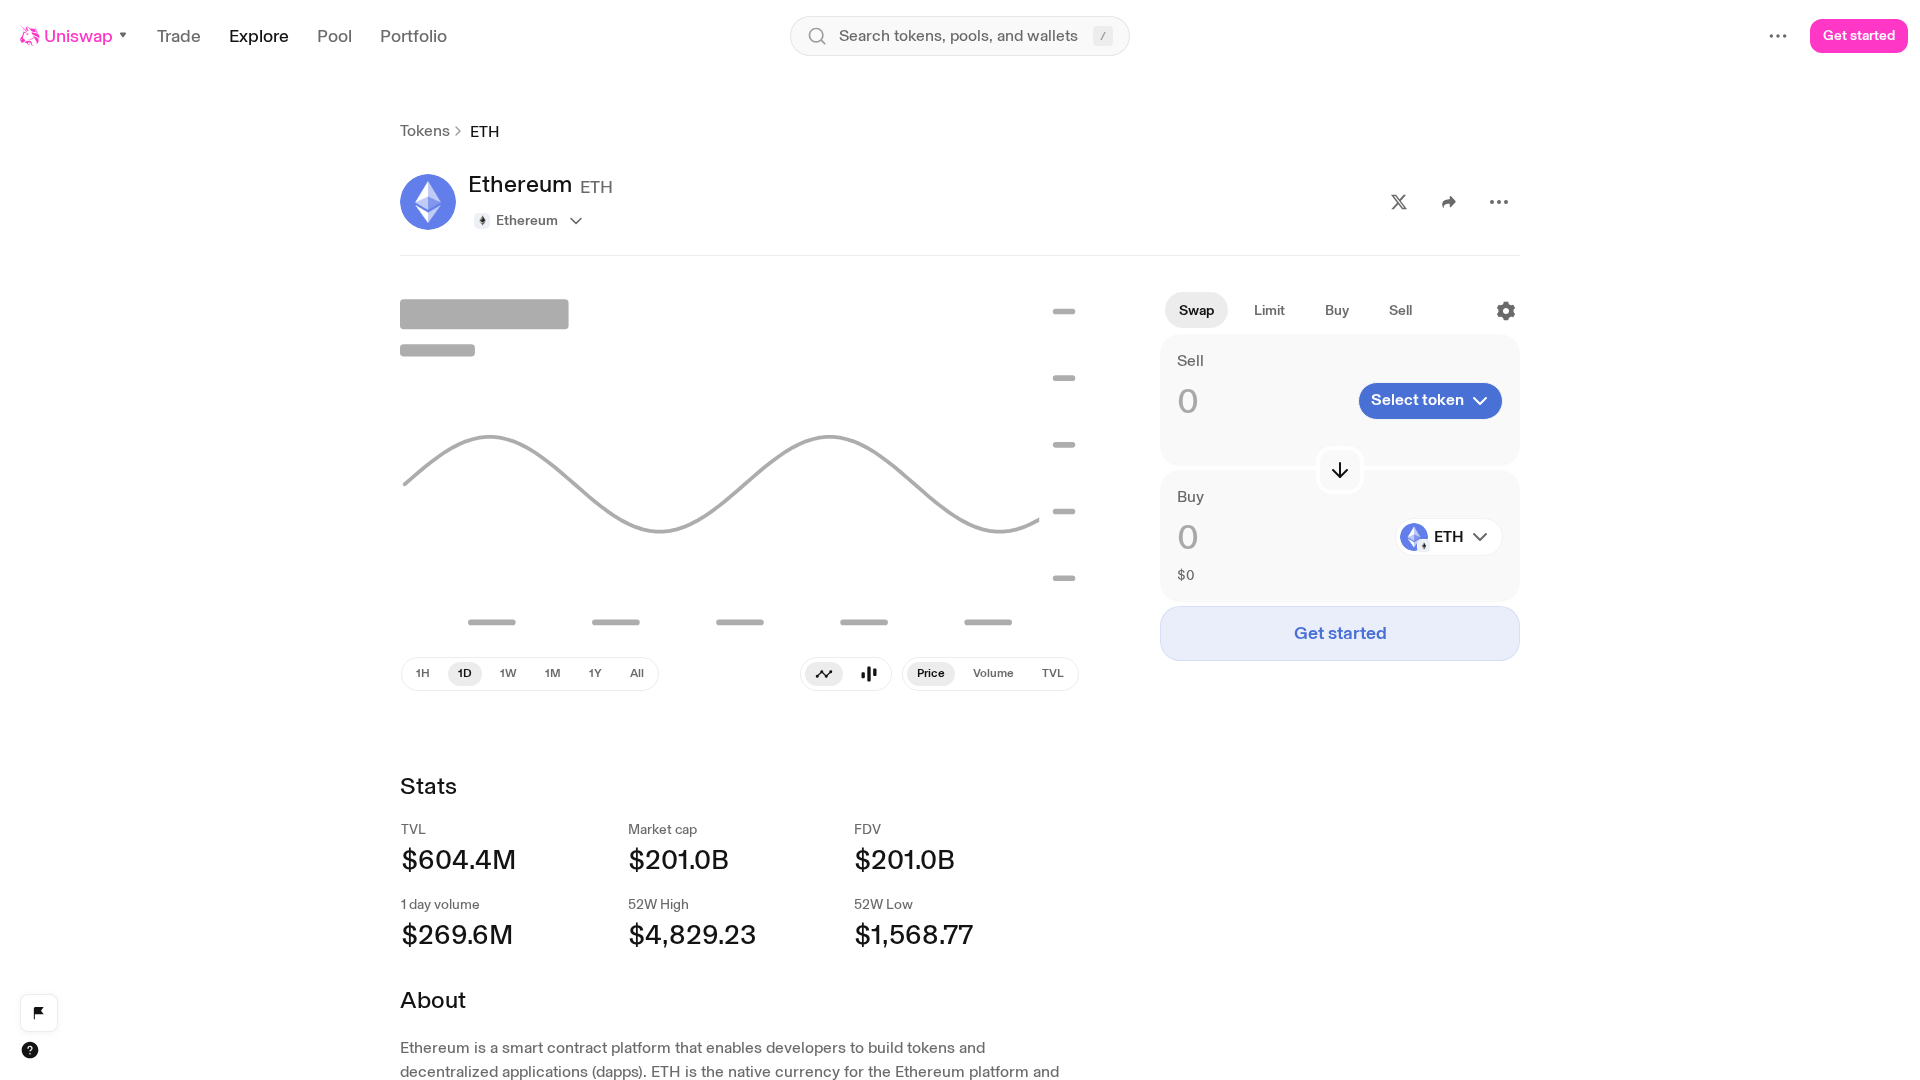1920x1080 pixels.
Task: Open the help question mark icon
Action: (30, 1050)
